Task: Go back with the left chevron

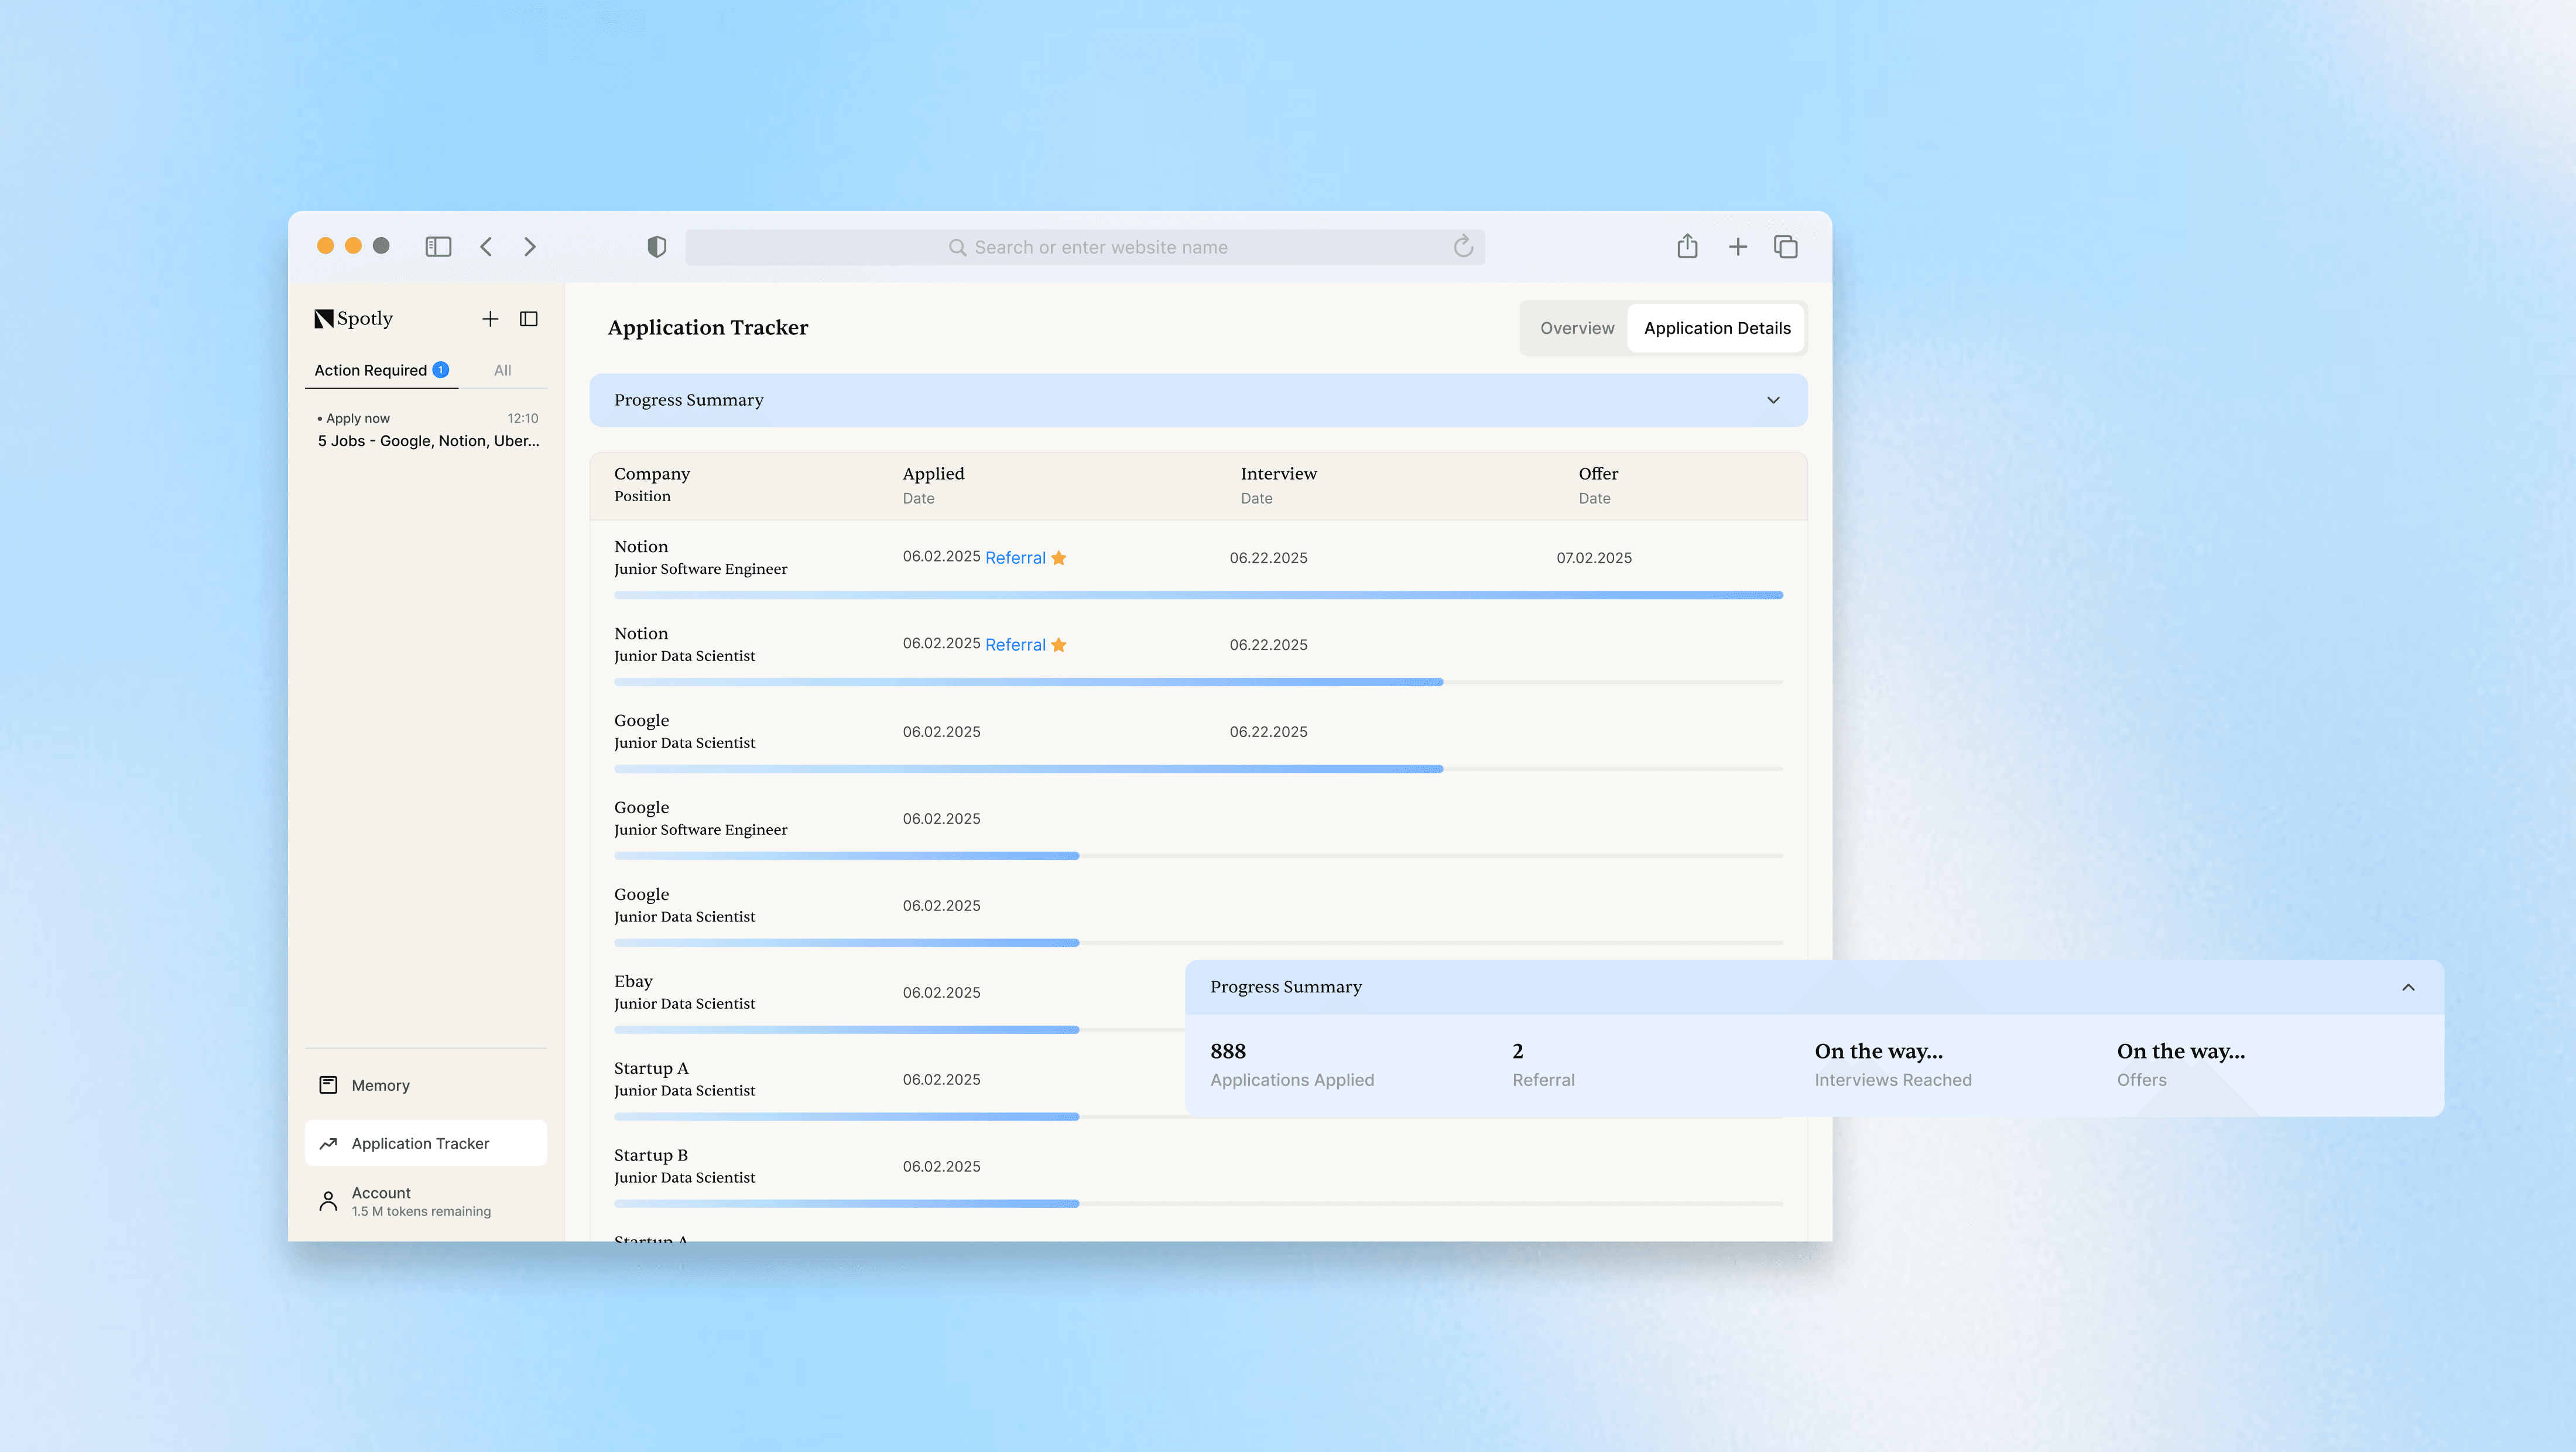Action: [x=486, y=247]
